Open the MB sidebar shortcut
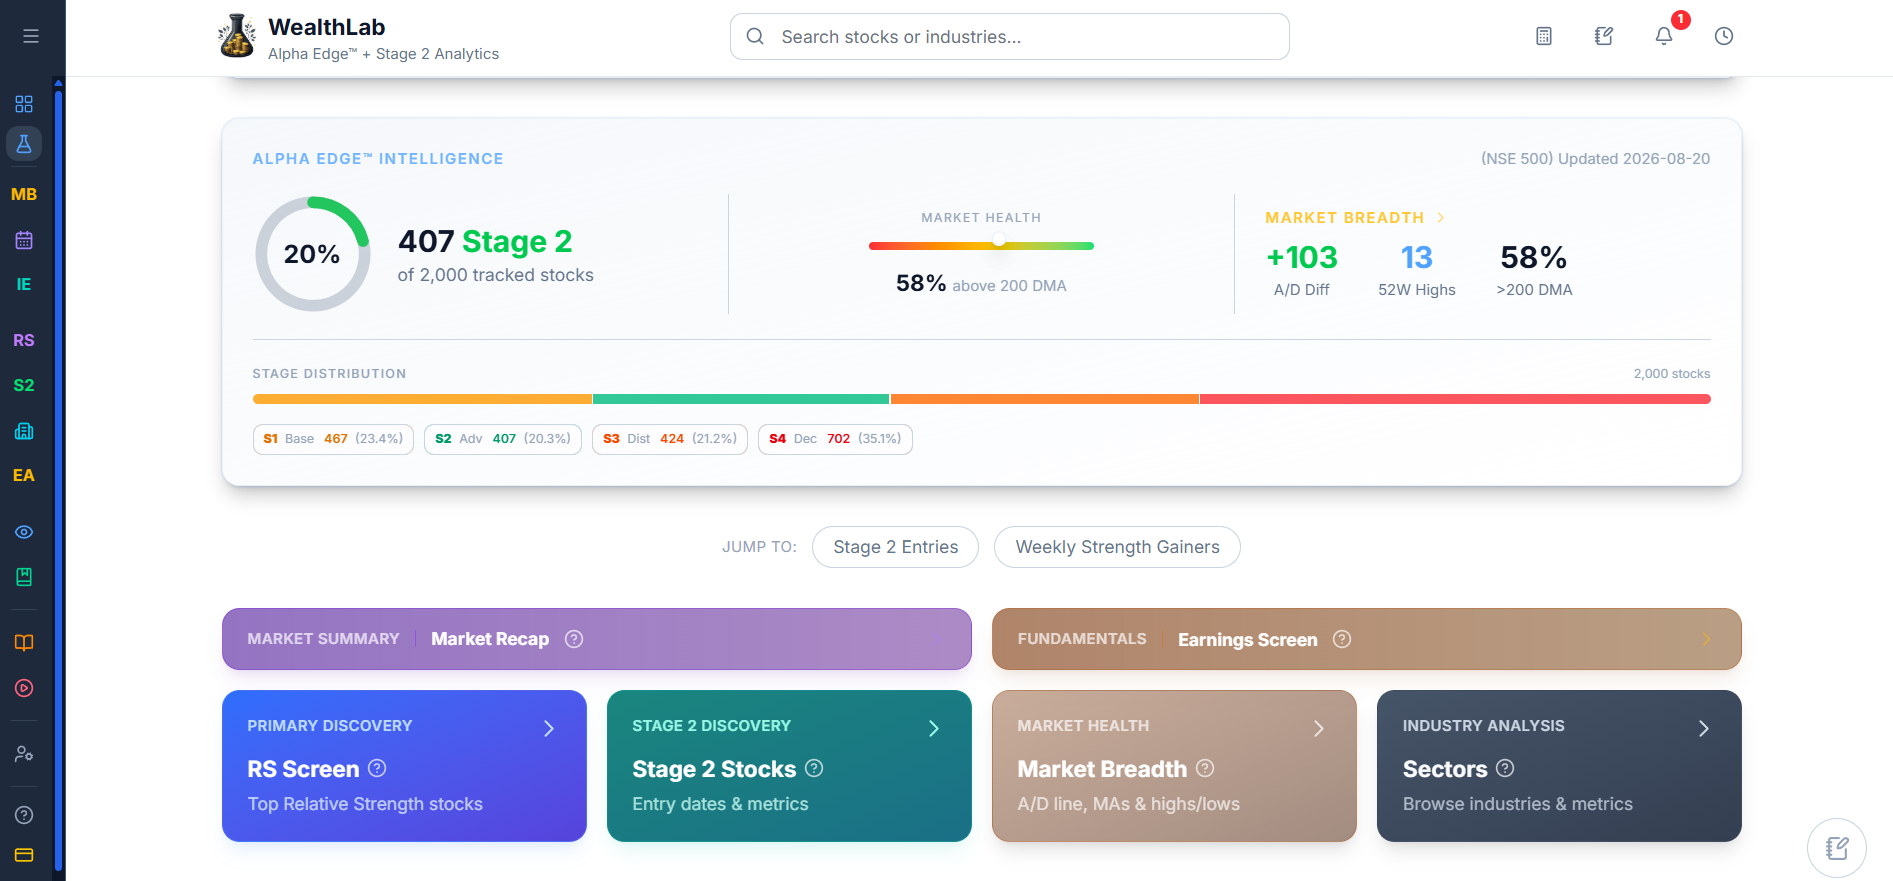This screenshot has width=1893, height=881. click(x=24, y=194)
